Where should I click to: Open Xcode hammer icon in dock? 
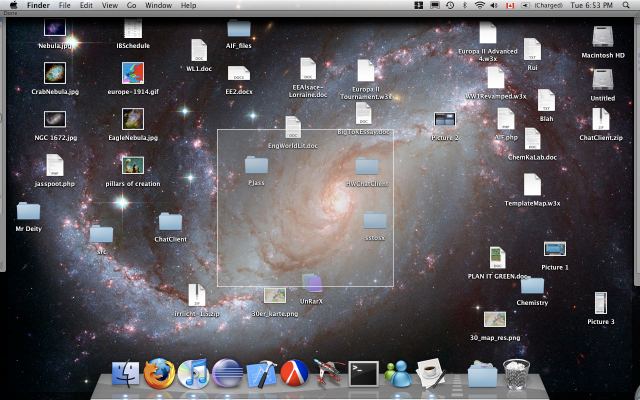[261, 373]
